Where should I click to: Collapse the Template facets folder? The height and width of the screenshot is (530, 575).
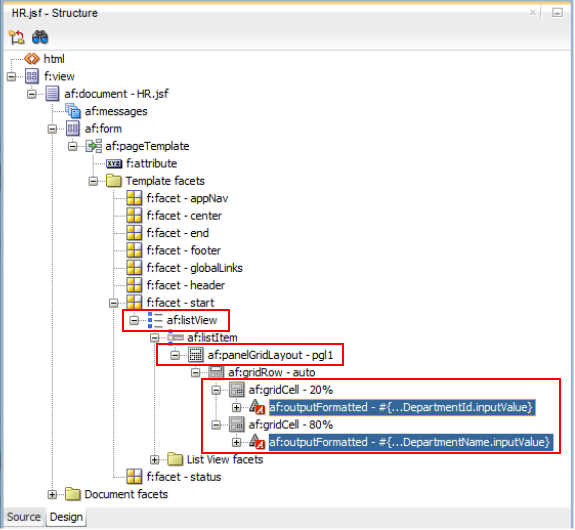point(94,181)
